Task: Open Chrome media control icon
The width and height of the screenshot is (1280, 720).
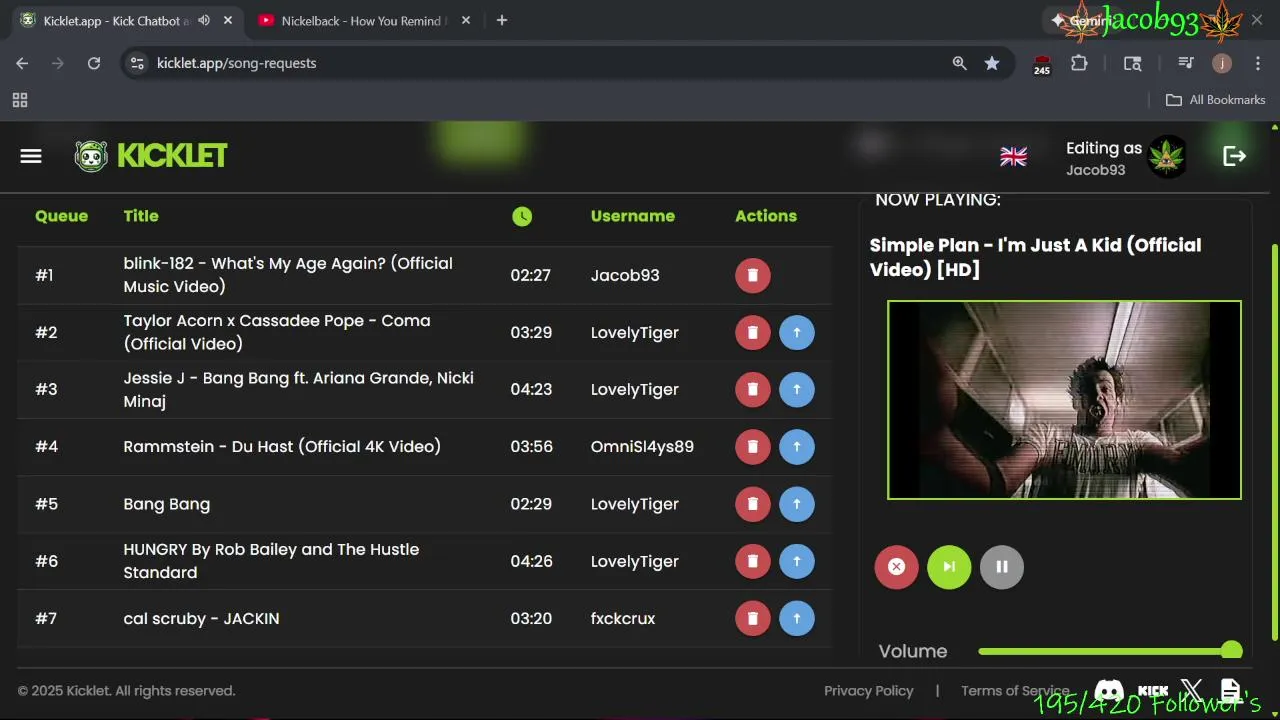Action: (x=1186, y=63)
